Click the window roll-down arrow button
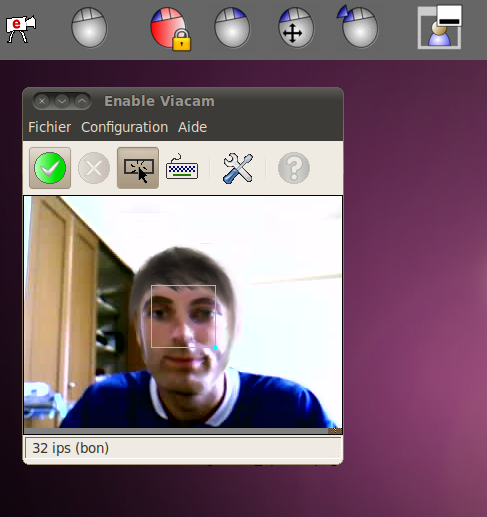Viewport: 487px width, 517px height. [62, 101]
